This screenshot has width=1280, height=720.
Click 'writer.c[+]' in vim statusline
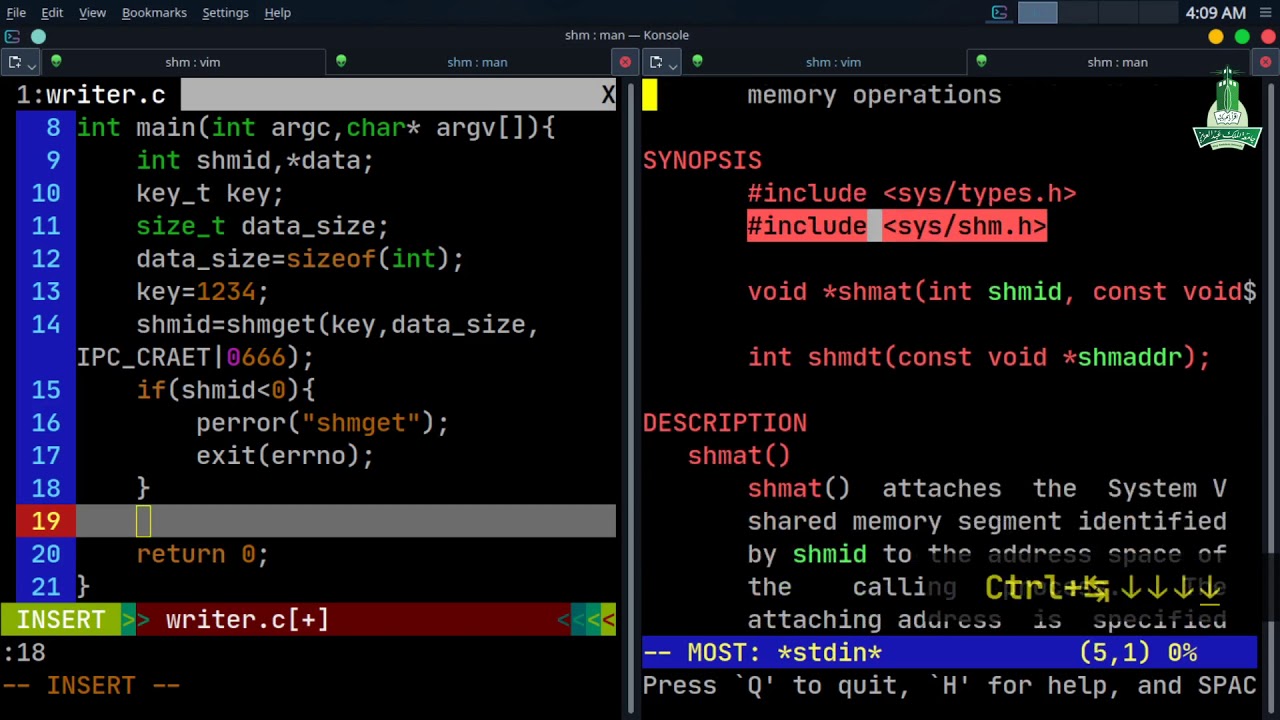(247, 620)
